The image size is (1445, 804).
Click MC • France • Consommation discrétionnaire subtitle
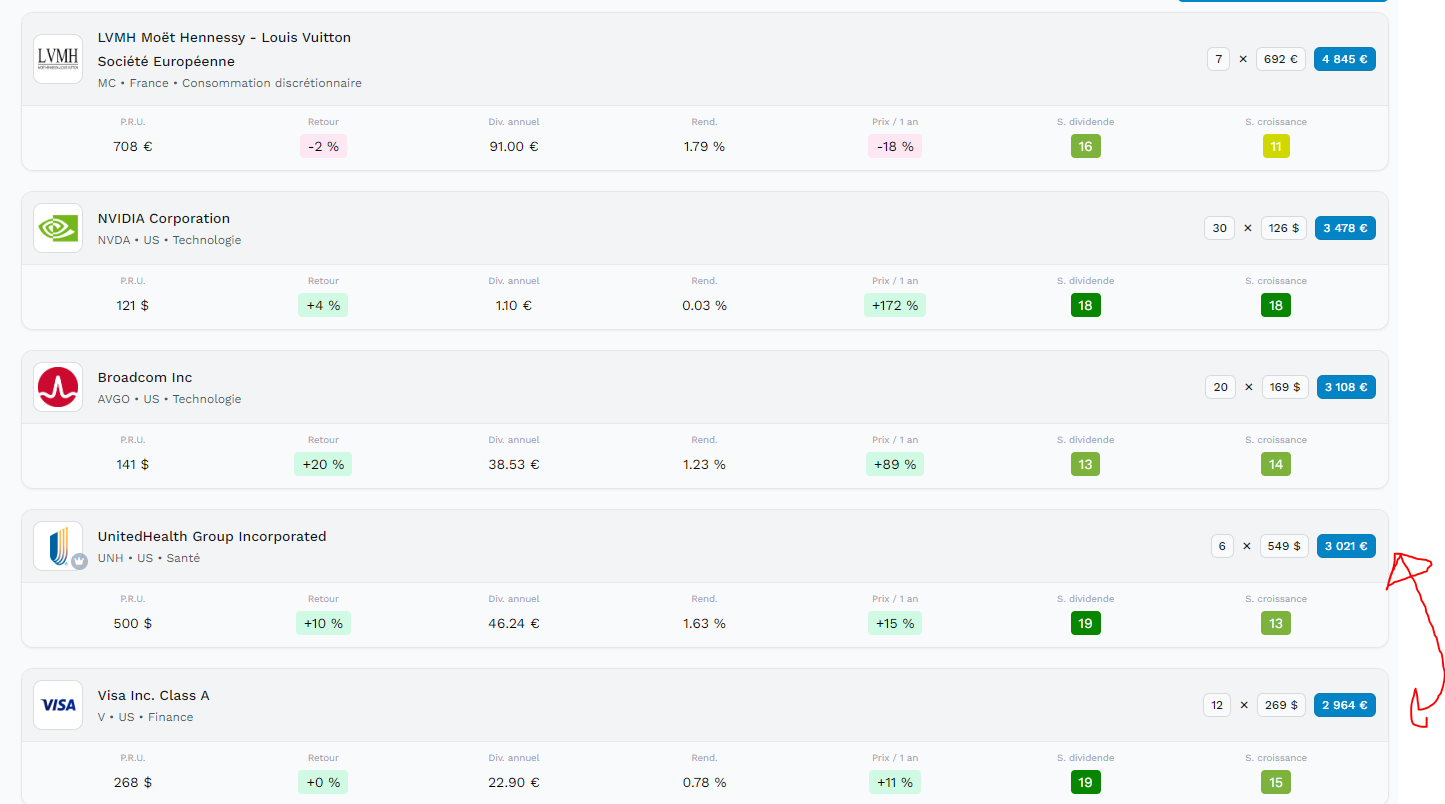pyautogui.click(x=230, y=83)
